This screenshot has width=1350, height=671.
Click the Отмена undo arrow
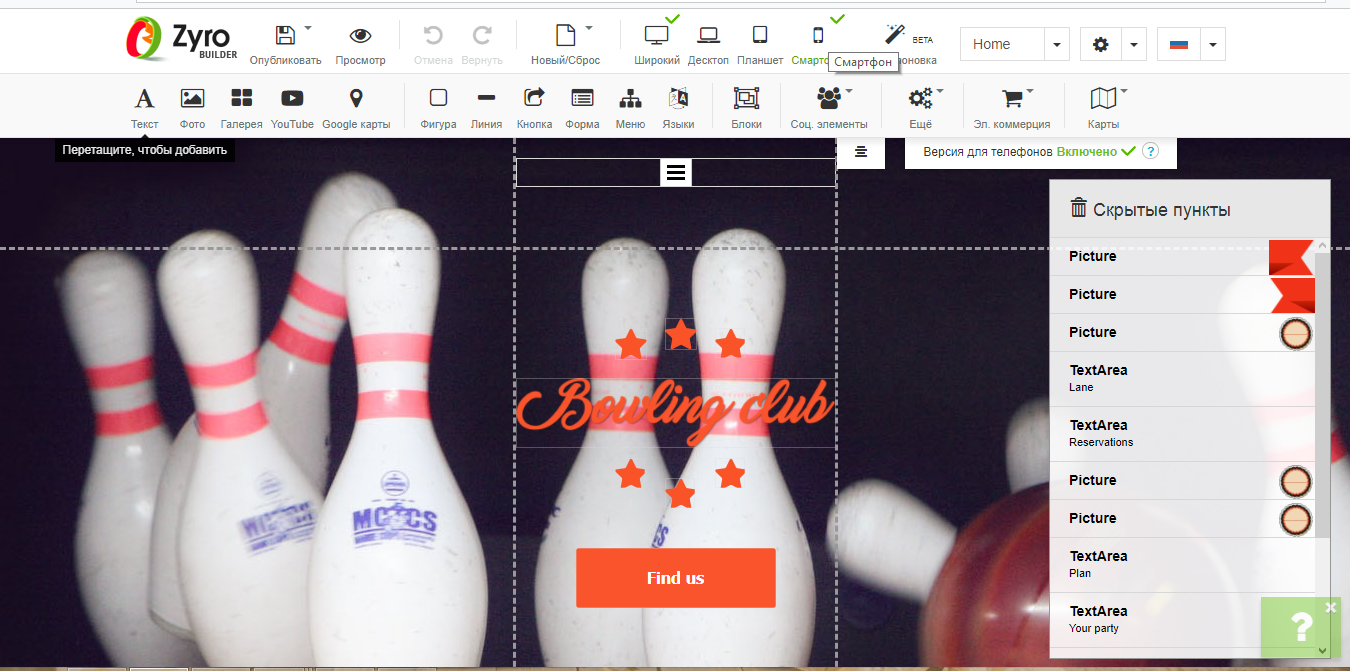pos(433,36)
